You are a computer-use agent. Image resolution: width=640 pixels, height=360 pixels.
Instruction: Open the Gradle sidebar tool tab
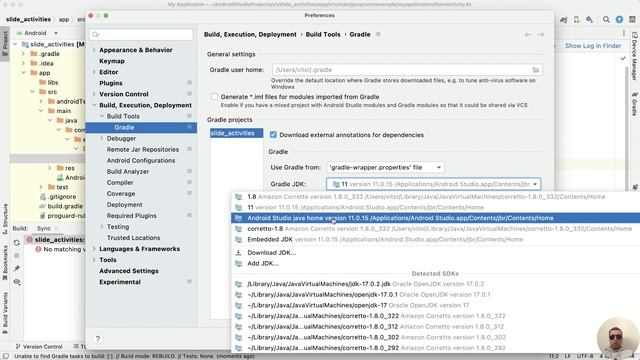(634, 104)
